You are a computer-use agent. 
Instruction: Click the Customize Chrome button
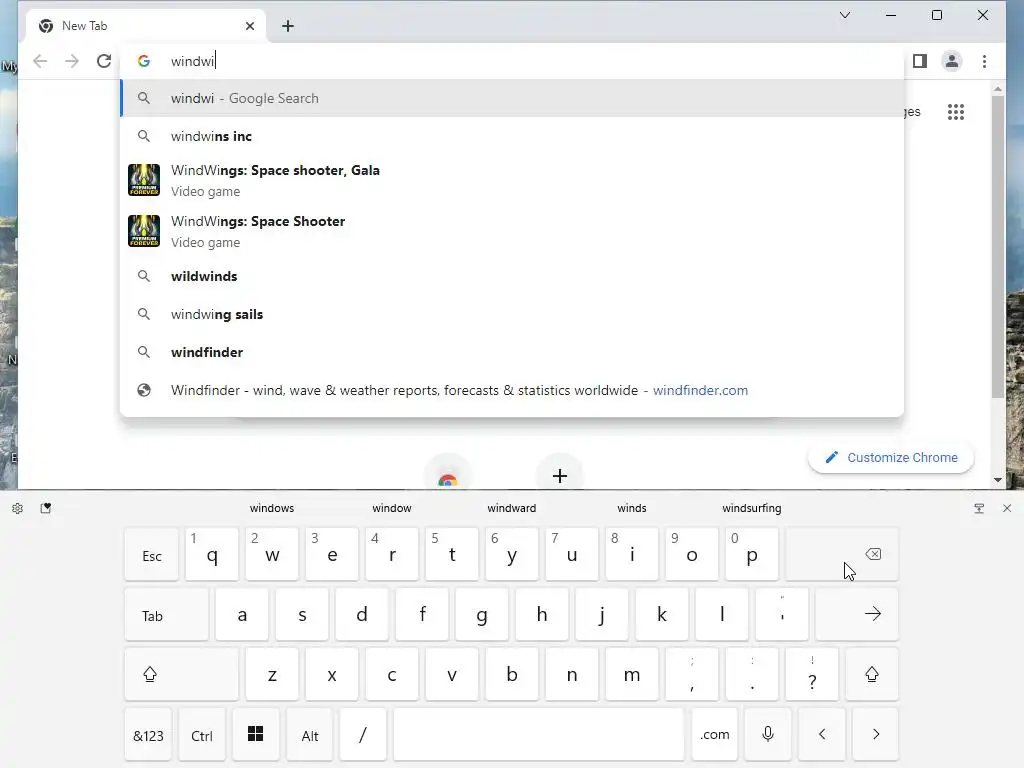tap(891, 458)
